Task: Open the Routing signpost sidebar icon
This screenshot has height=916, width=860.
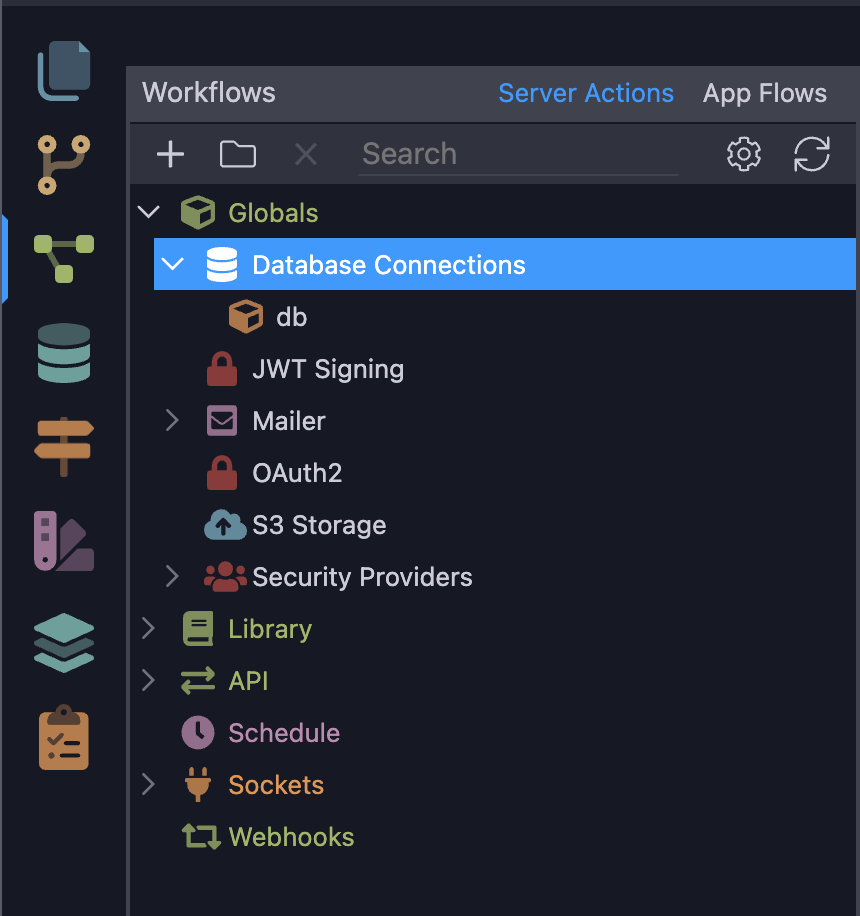Action: pyautogui.click(x=64, y=447)
